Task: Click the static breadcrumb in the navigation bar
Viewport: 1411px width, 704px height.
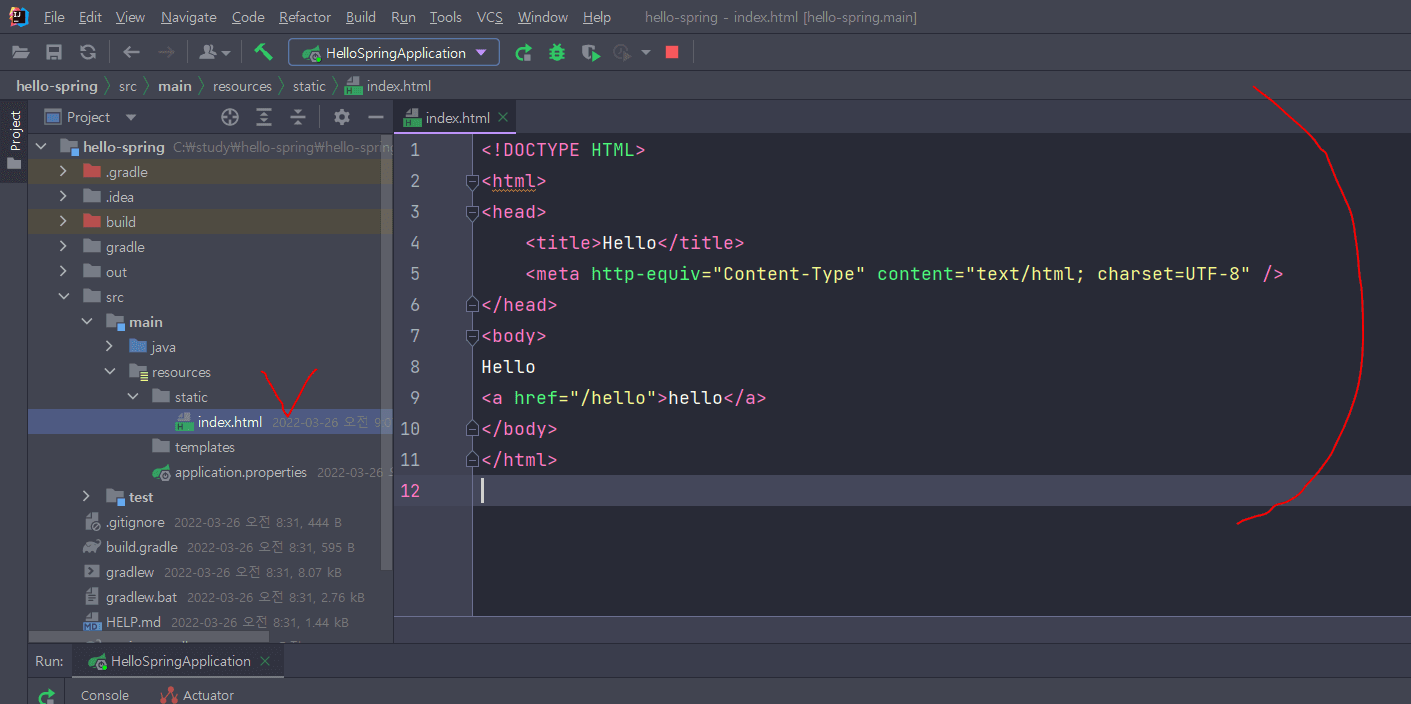Action: (309, 86)
